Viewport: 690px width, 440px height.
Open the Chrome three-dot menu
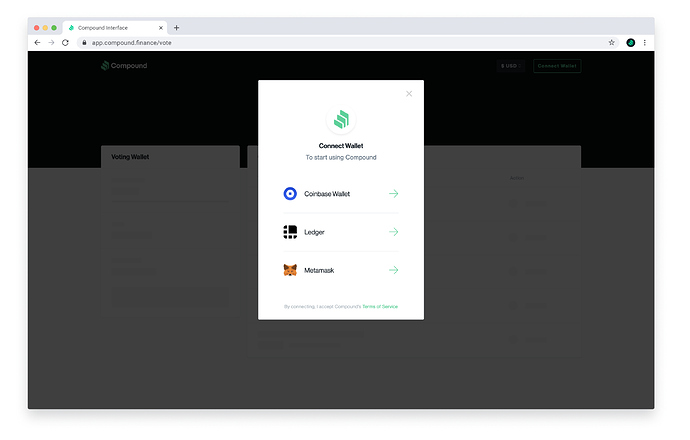point(645,43)
